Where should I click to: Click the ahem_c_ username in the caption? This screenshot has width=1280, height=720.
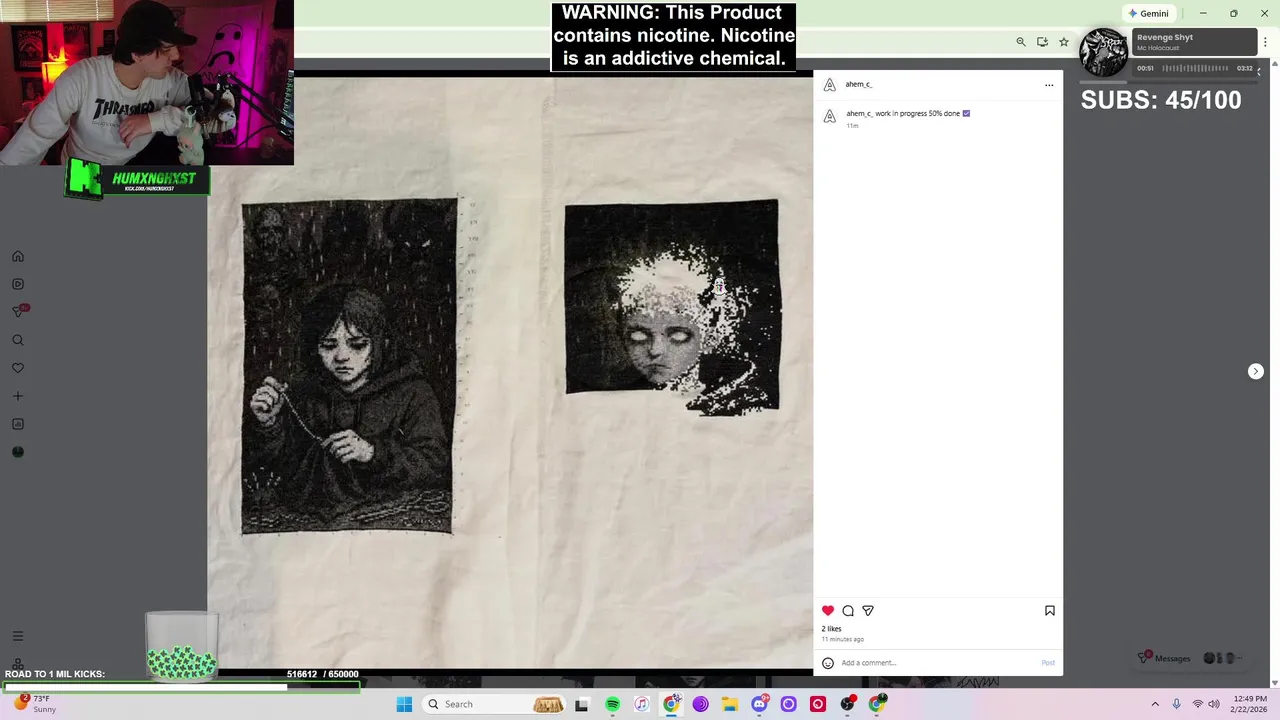point(860,114)
